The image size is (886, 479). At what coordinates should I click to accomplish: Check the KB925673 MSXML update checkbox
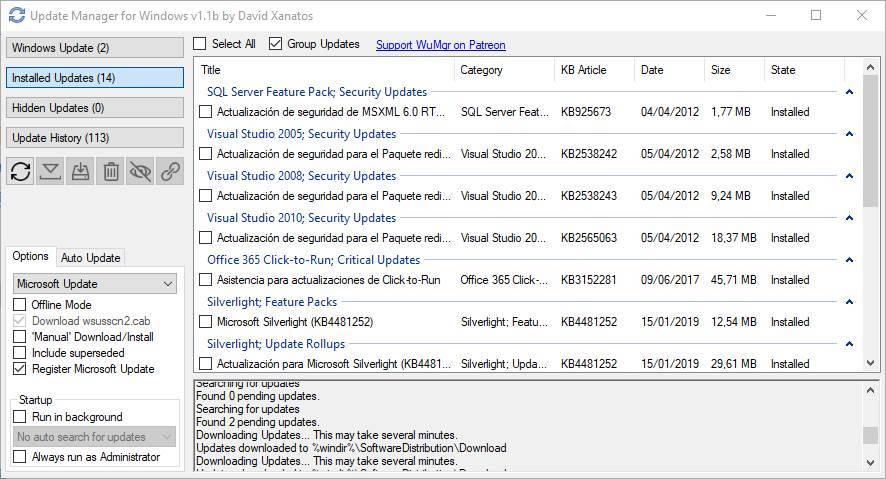tap(206, 112)
